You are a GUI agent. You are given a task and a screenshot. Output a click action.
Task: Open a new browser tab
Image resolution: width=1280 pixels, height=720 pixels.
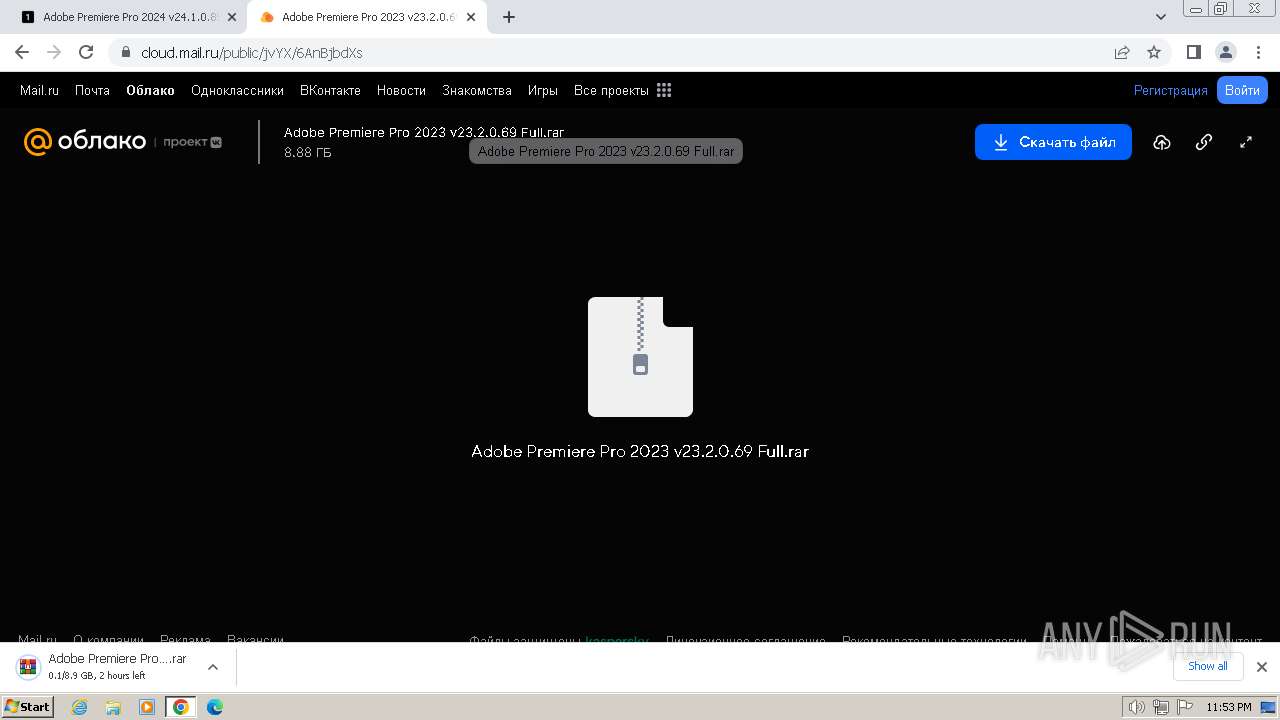(x=509, y=17)
